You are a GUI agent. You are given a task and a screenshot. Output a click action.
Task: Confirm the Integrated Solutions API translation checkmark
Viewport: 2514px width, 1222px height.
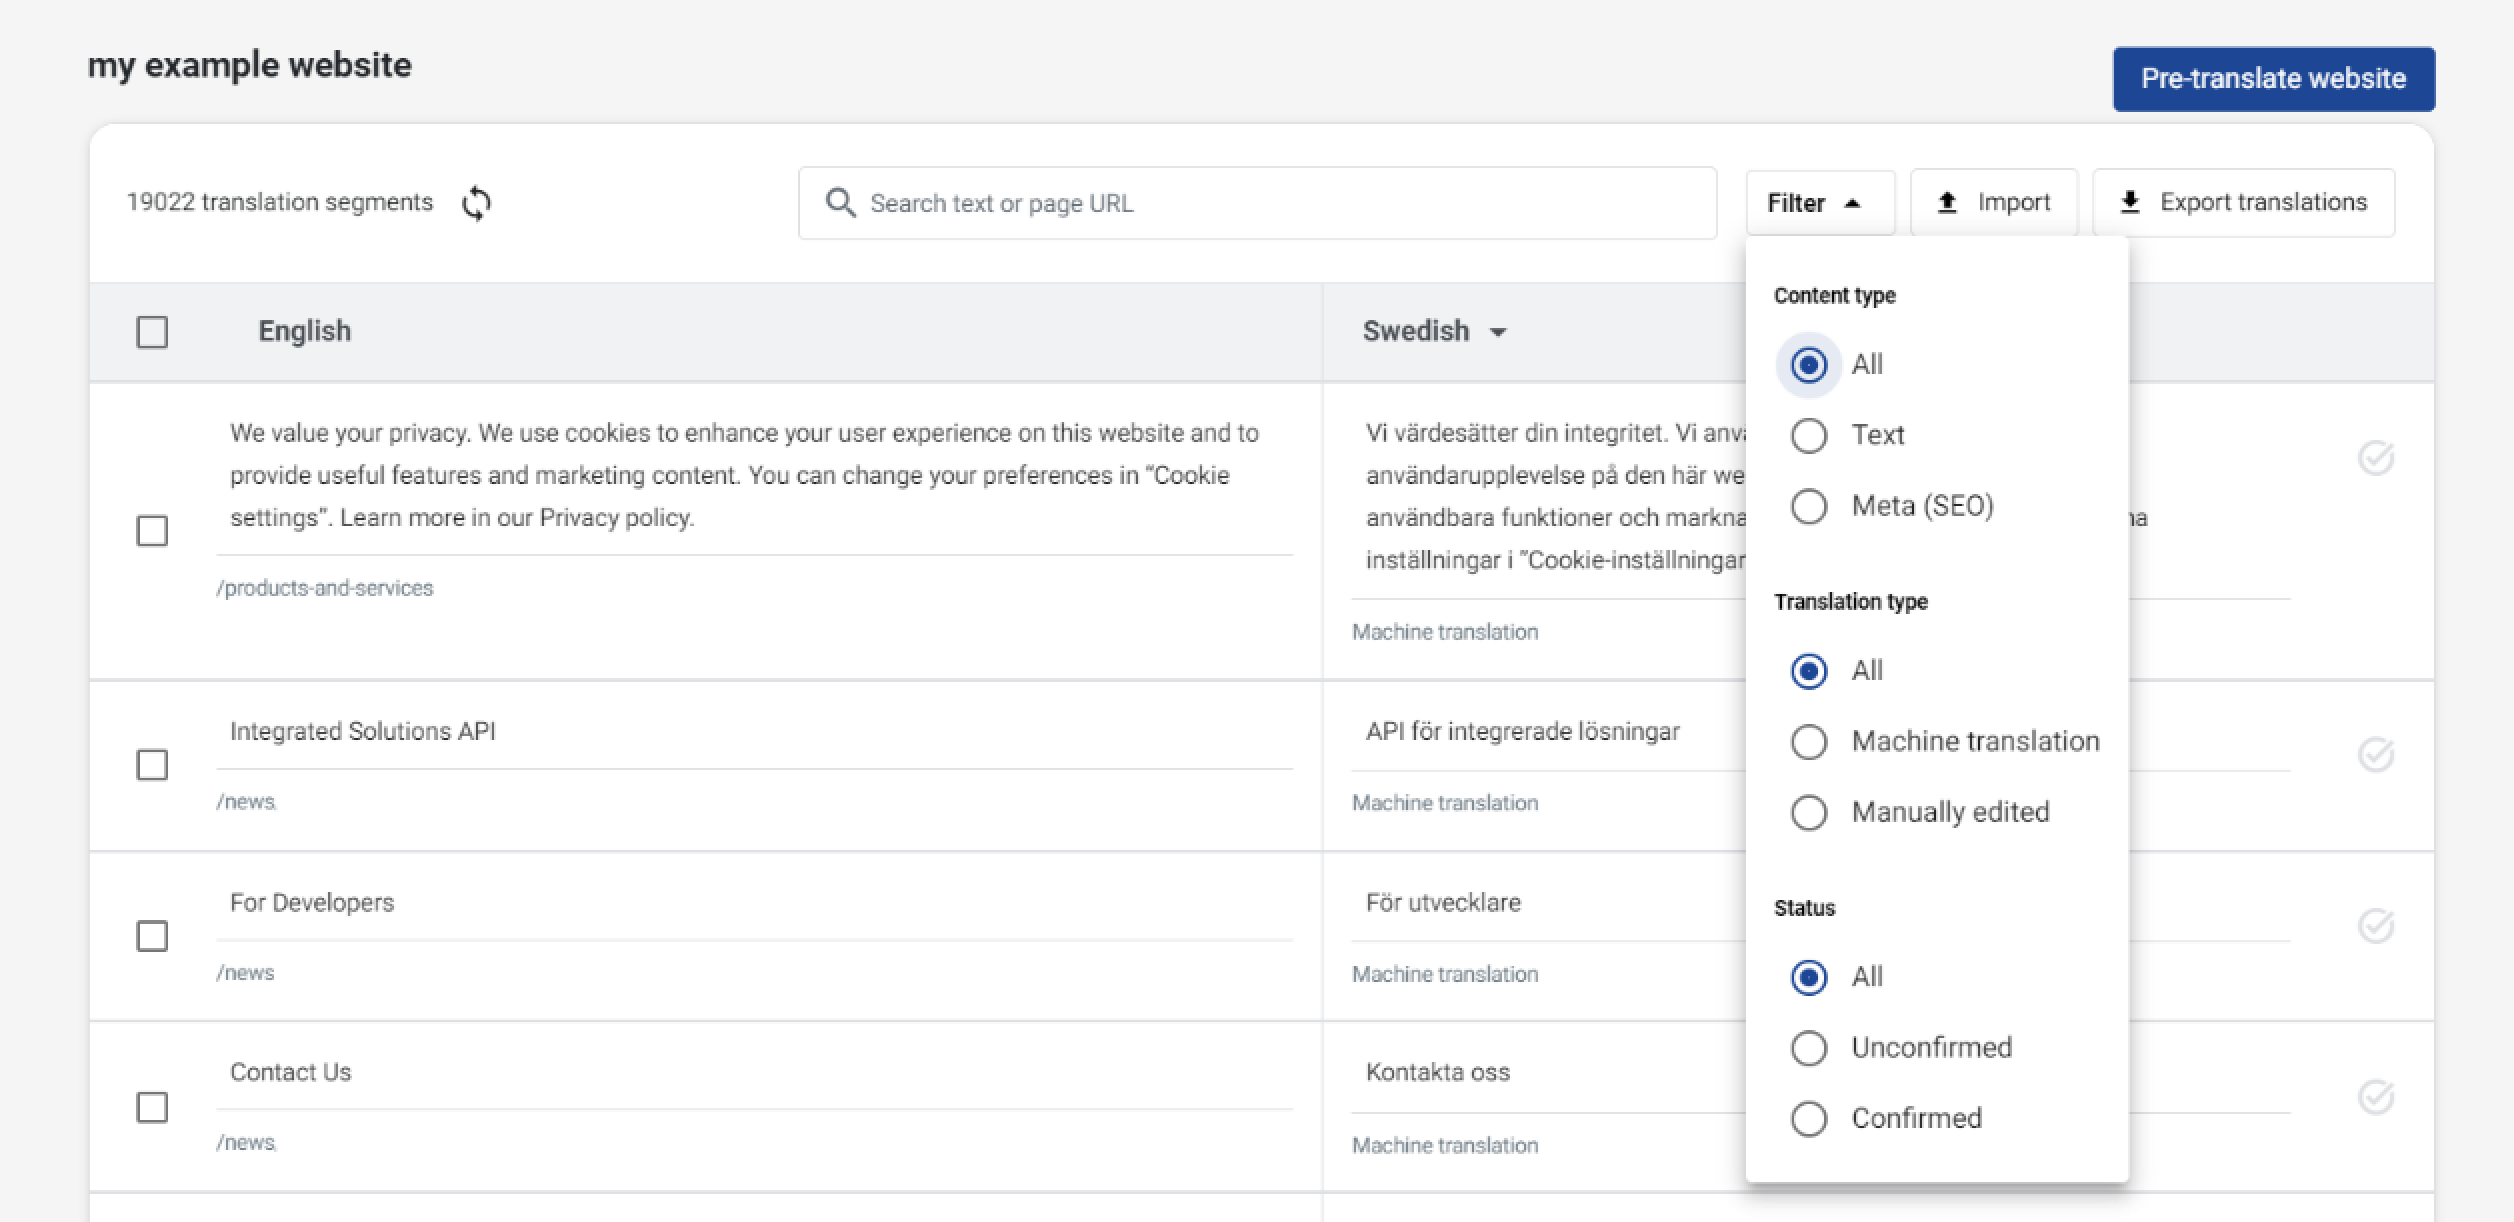(2376, 754)
